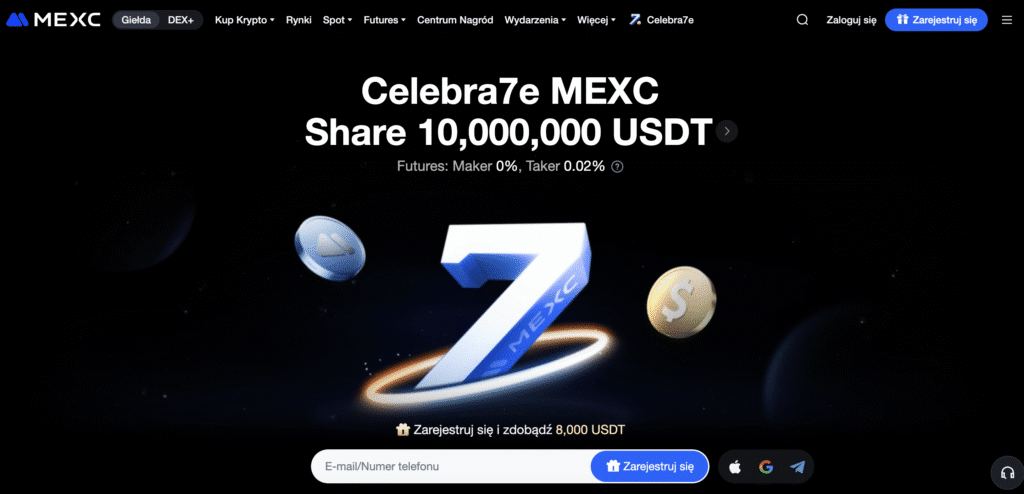Viewport: 1024px width, 494px height.
Task: Sign up with Google icon
Action: [766, 467]
